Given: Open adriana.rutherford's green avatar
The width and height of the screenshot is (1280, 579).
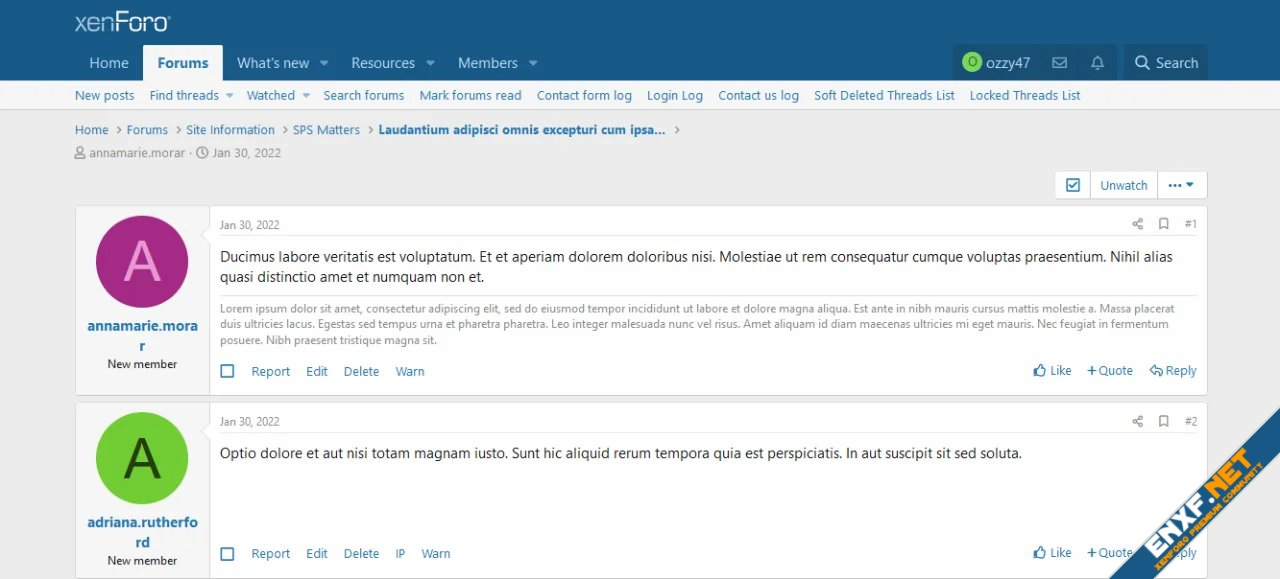Looking at the screenshot, I should click(142, 458).
